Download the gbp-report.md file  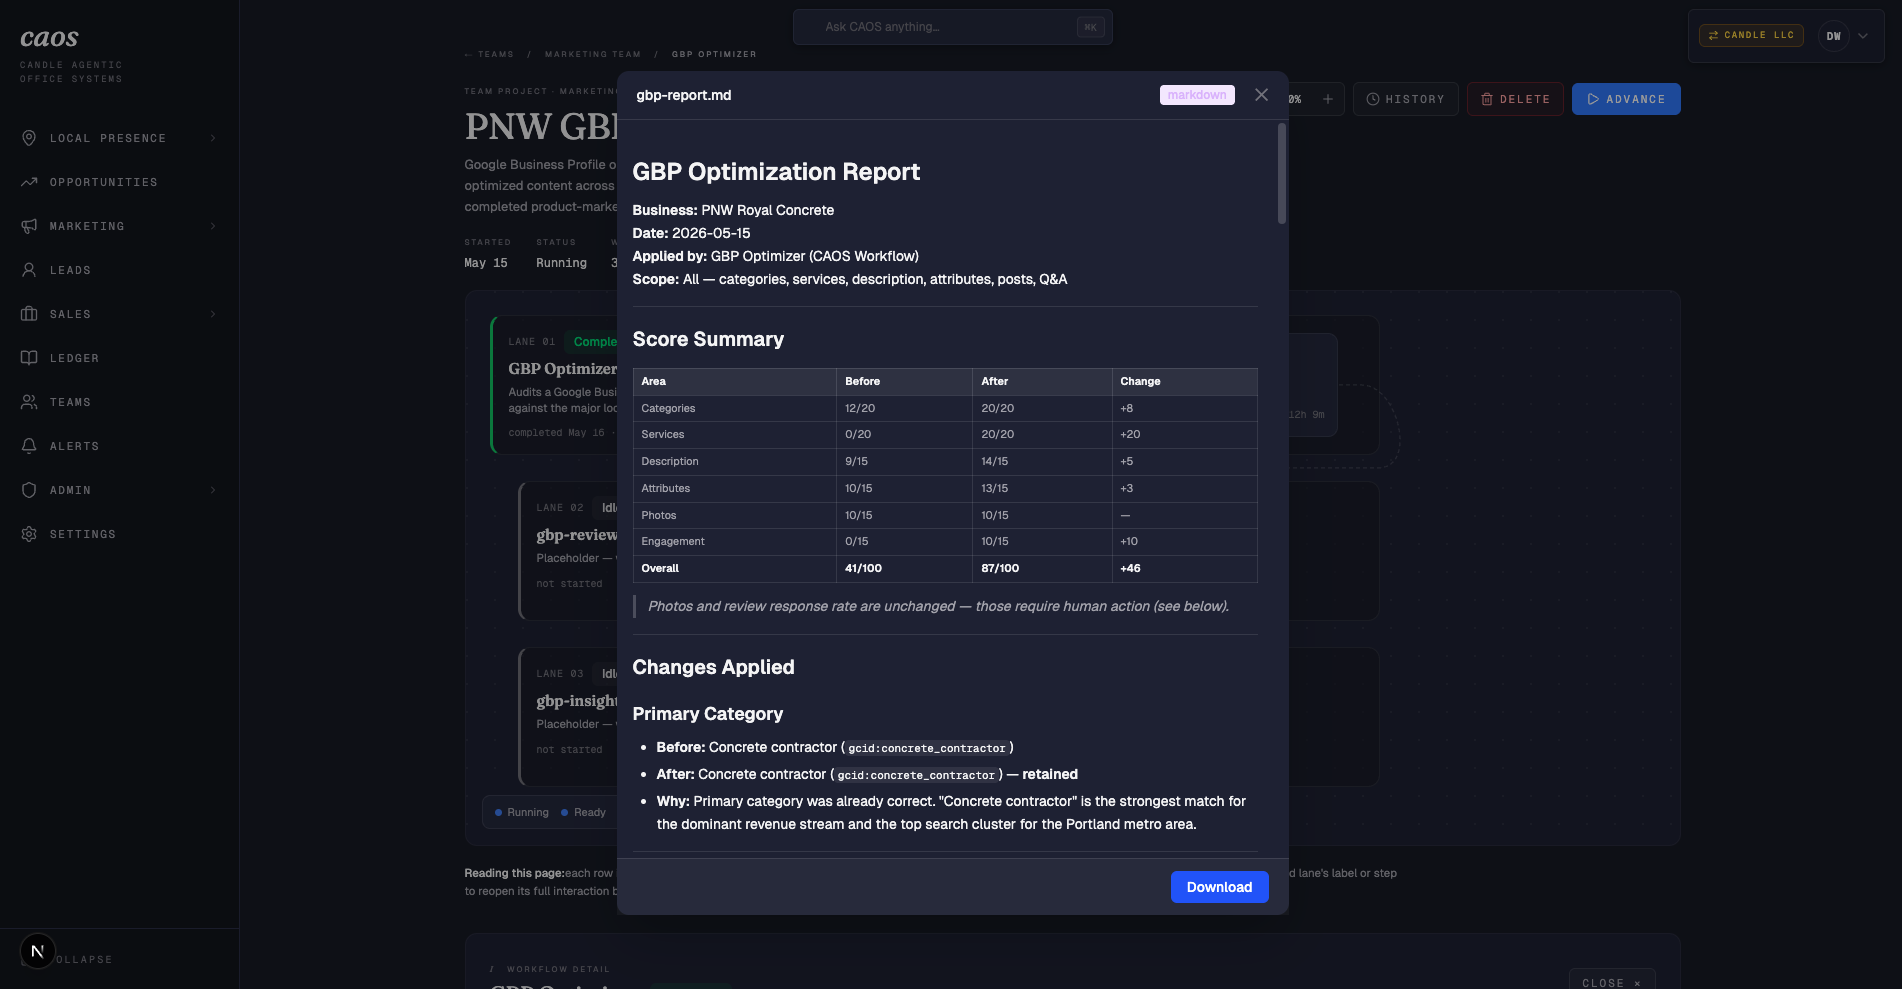1219,887
